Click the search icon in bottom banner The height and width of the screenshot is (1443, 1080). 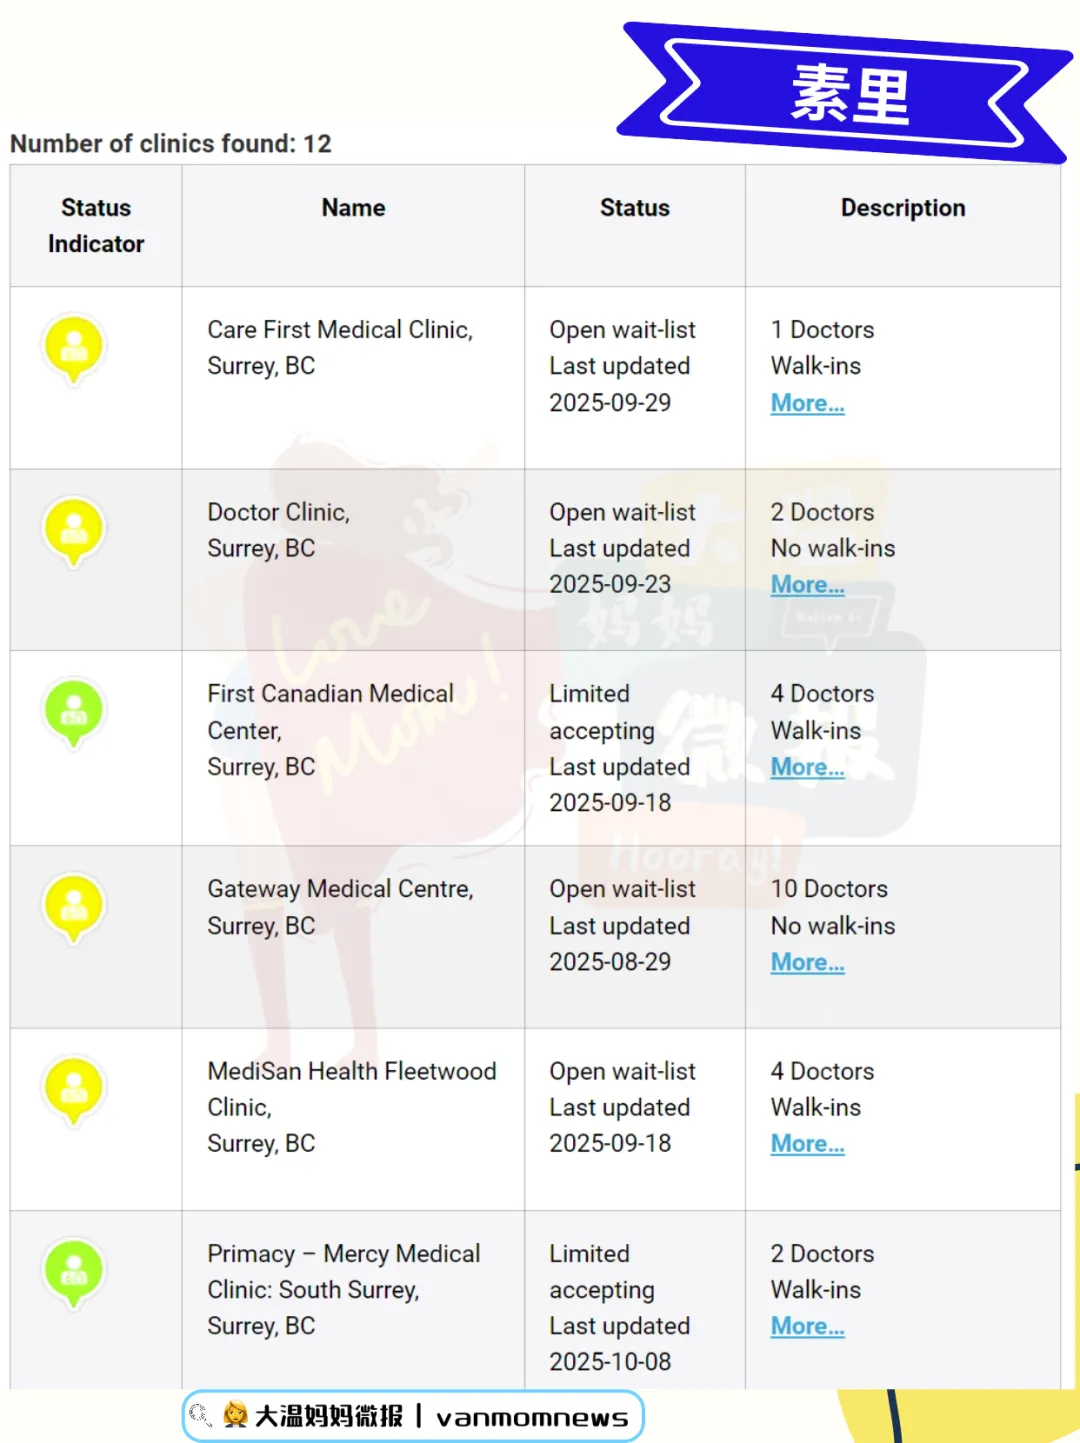200,1415
